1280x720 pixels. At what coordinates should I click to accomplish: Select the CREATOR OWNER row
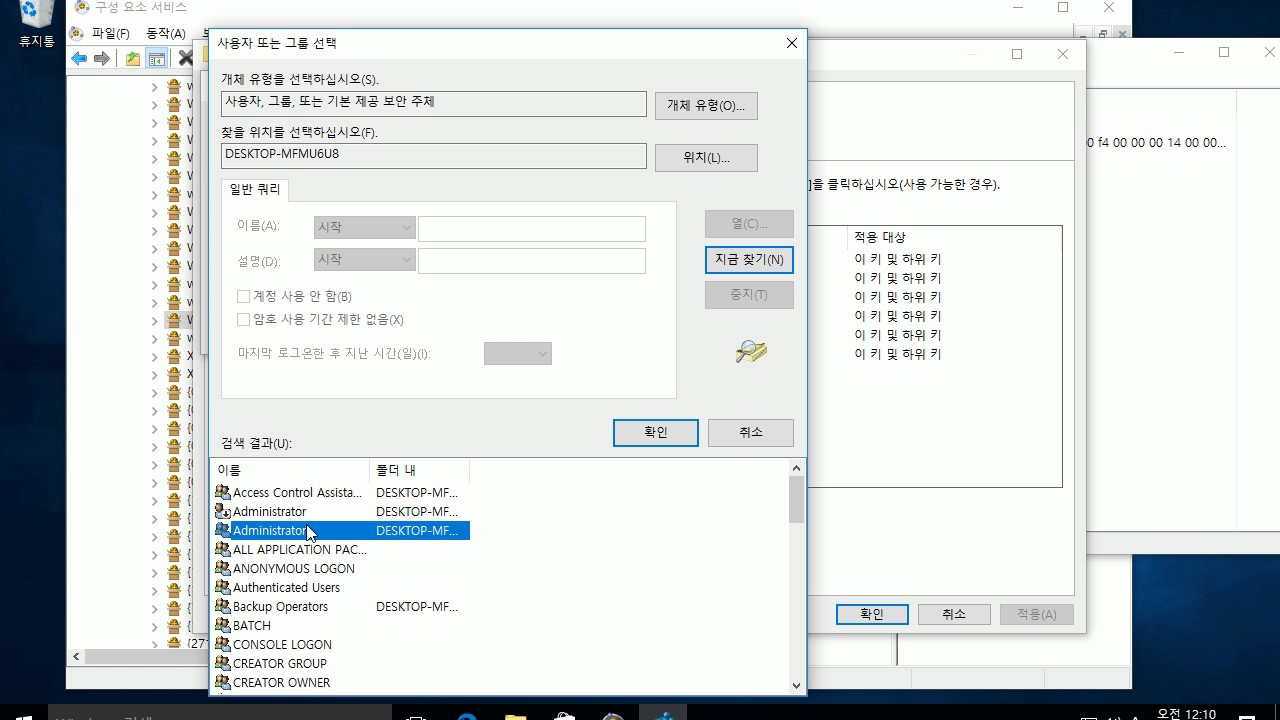(340, 682)
